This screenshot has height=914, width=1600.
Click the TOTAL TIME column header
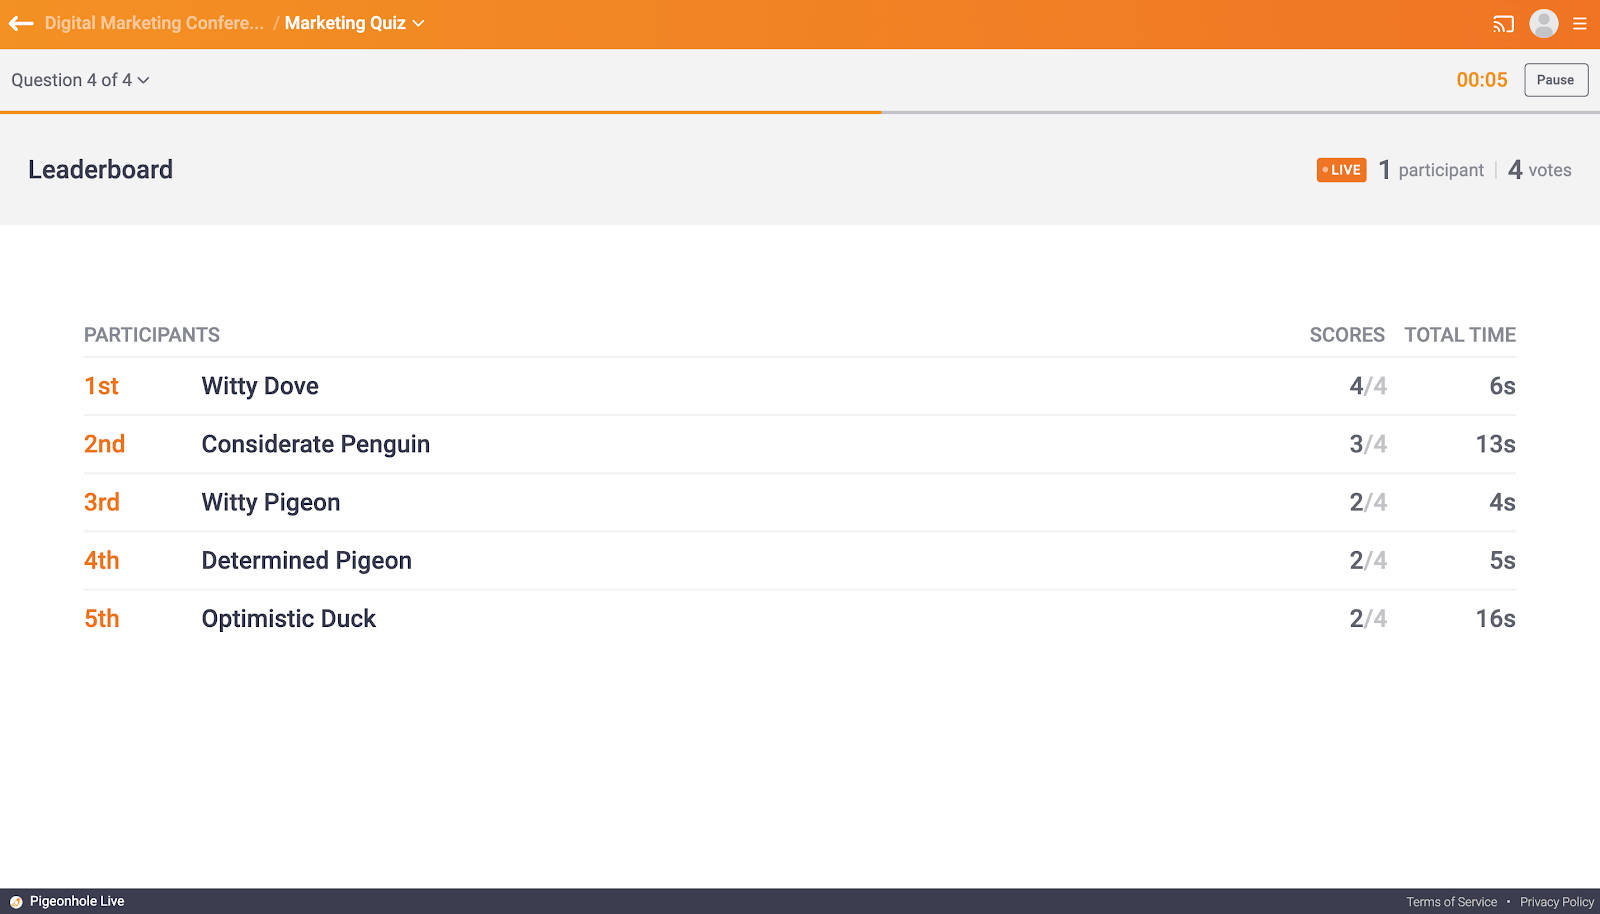(x=1459, y=335)
